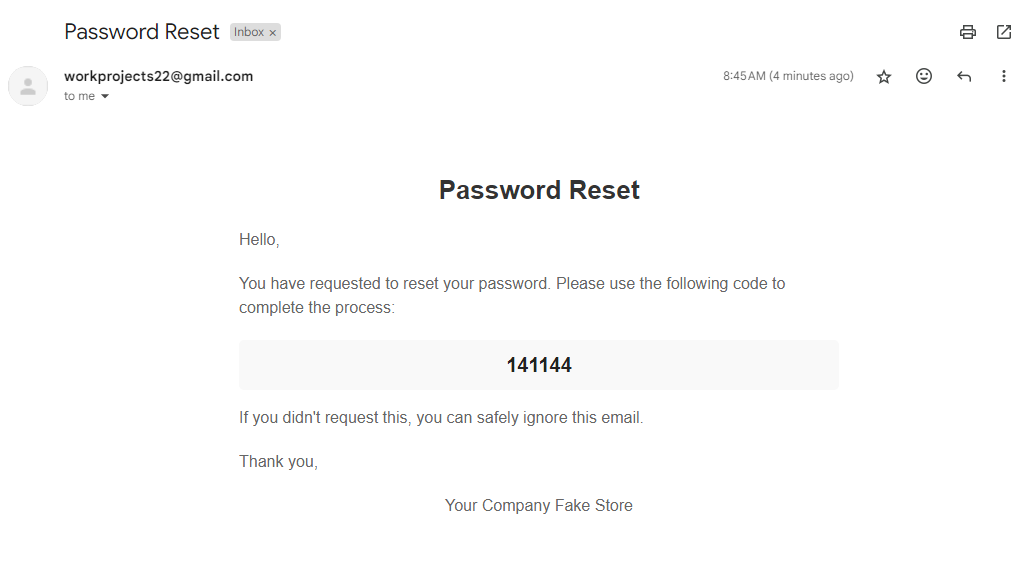
Task: Remove the Inbox label with its x
Action: [272, 33]
